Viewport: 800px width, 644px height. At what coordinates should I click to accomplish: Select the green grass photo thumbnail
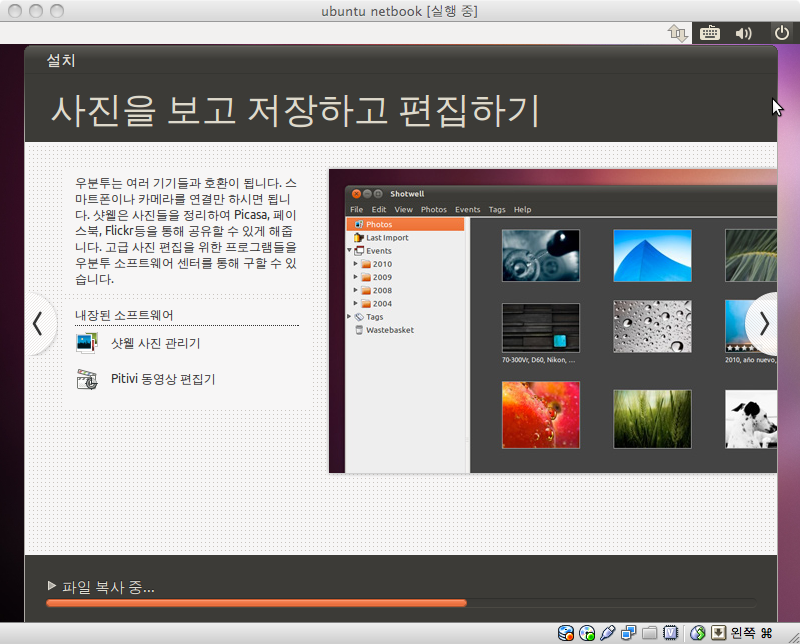coord(652,419)
